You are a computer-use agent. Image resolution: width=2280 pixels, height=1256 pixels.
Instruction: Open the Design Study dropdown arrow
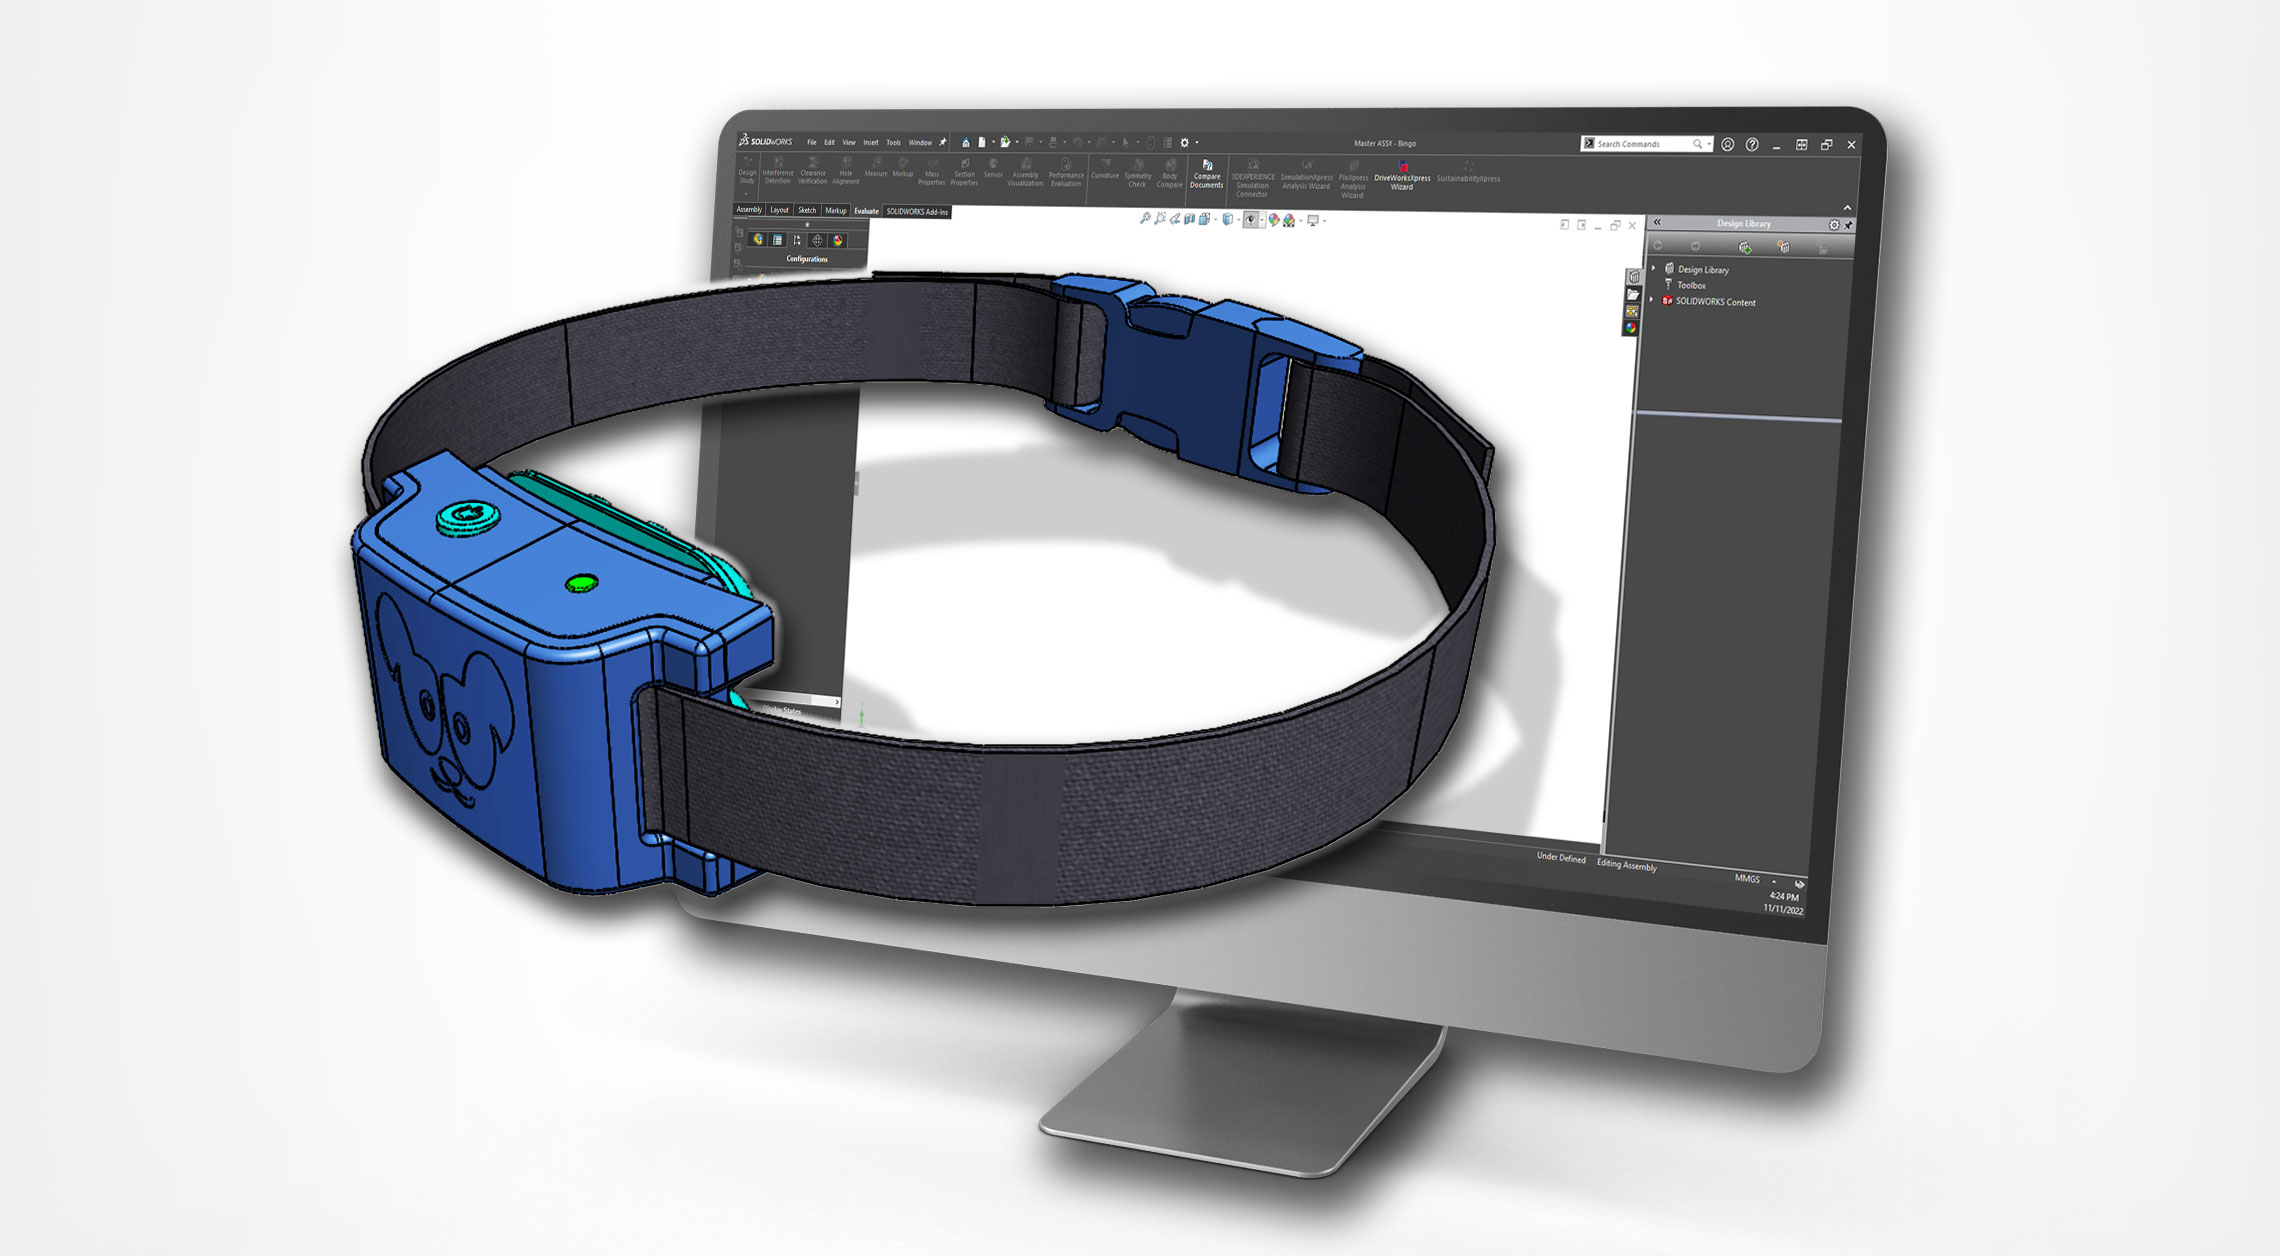(x=747, y=193)
